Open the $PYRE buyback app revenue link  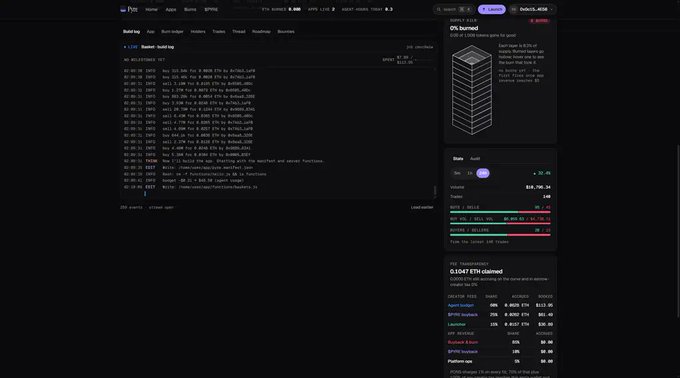click(x=462, y=352)
